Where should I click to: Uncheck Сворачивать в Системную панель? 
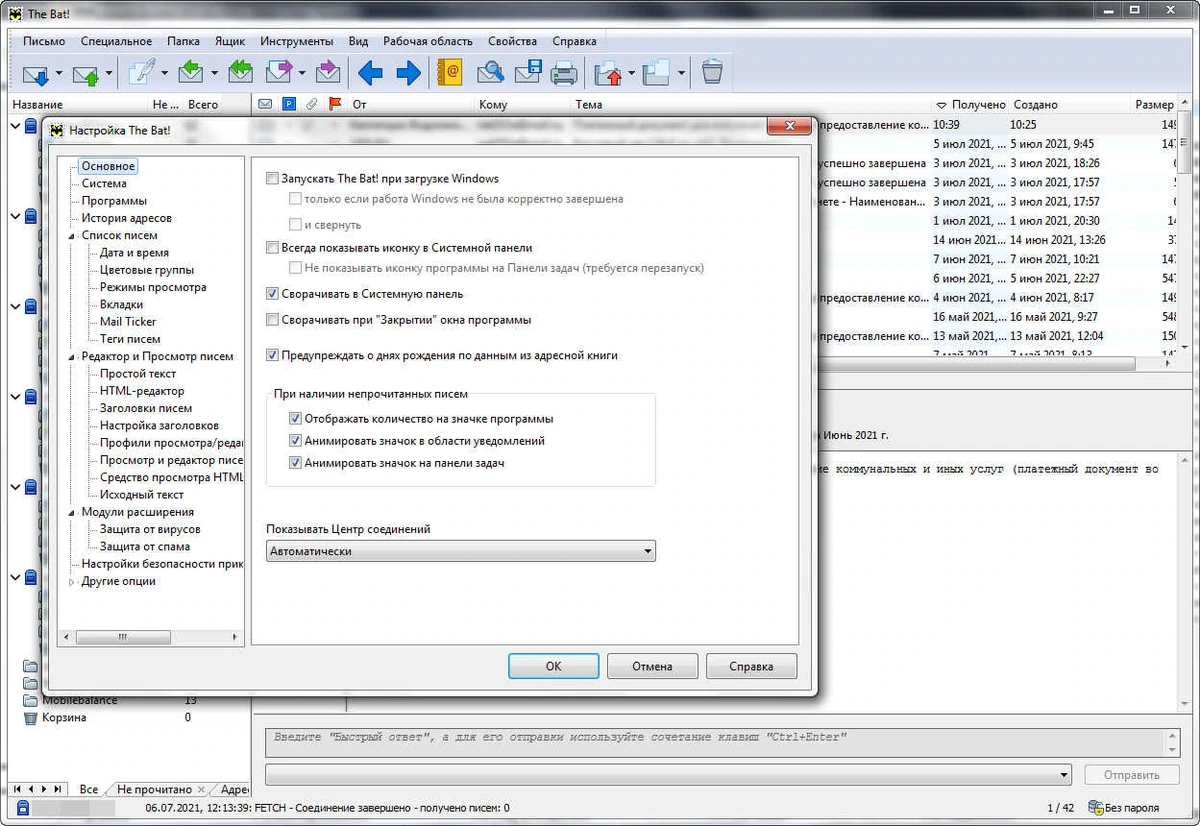tap(272, 295)
